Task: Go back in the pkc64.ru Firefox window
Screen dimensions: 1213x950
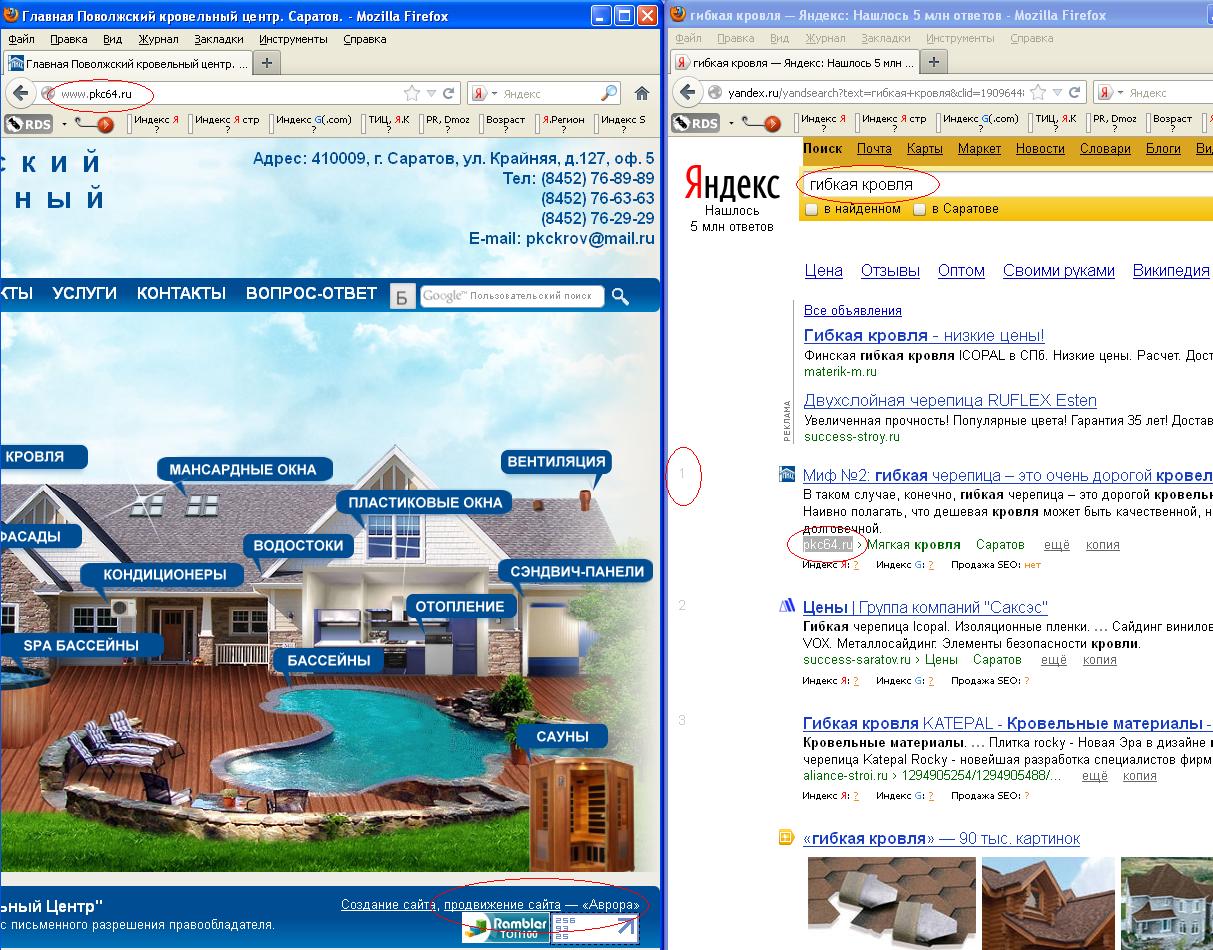Action: 20,93
